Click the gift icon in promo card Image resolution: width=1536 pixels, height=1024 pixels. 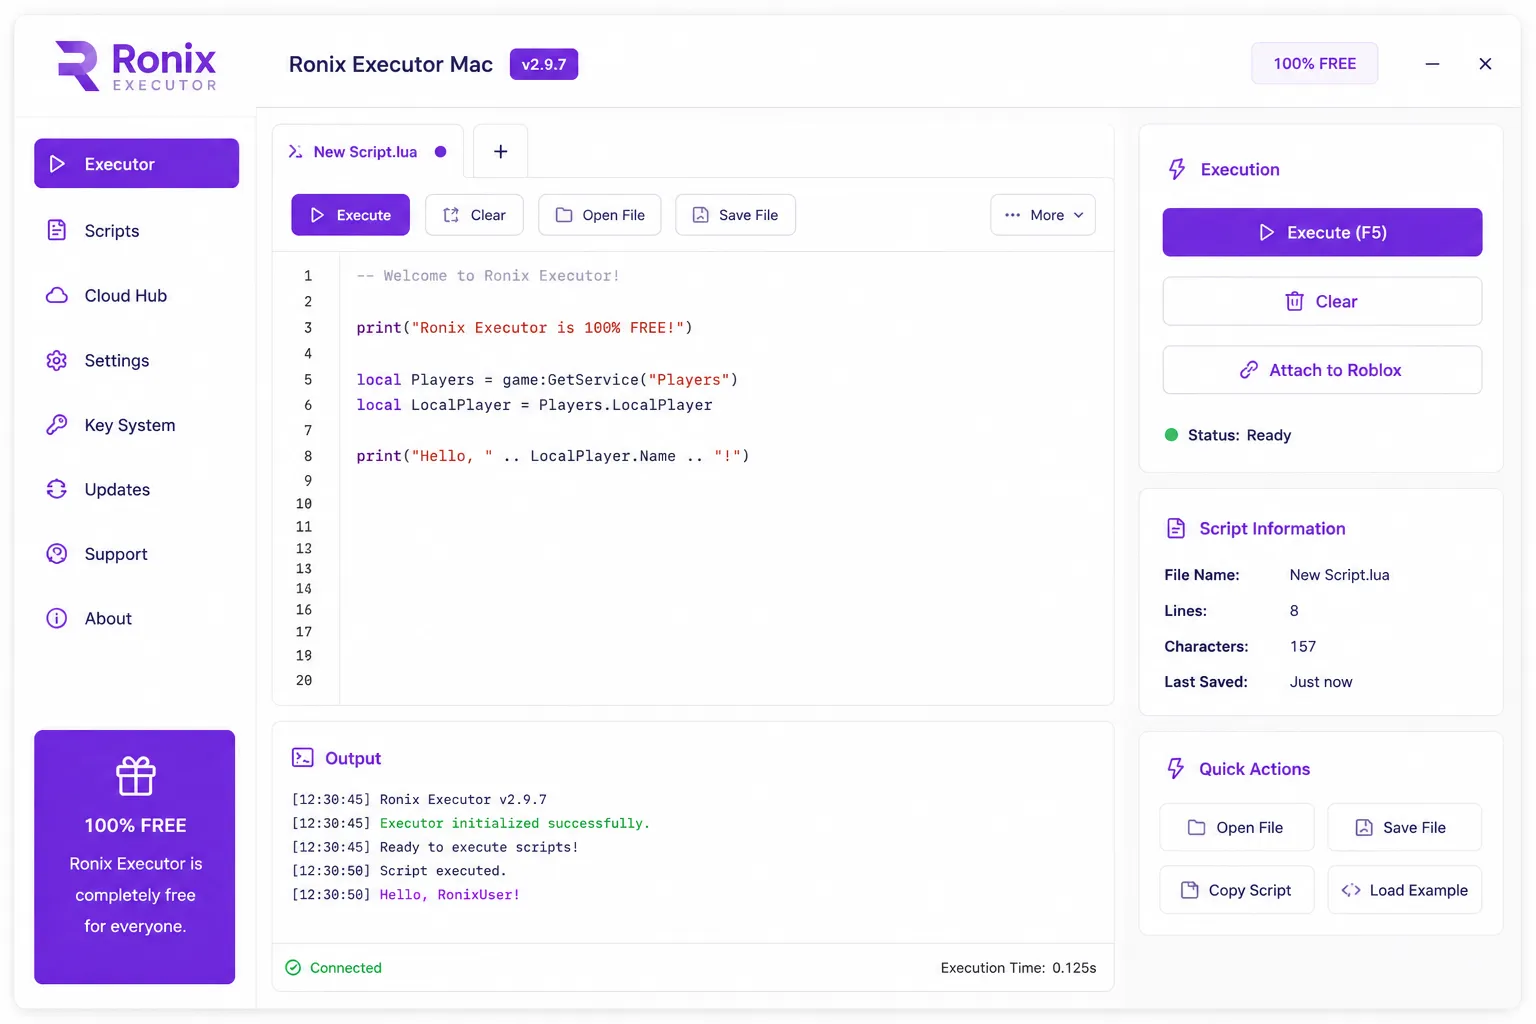(135, 776)
